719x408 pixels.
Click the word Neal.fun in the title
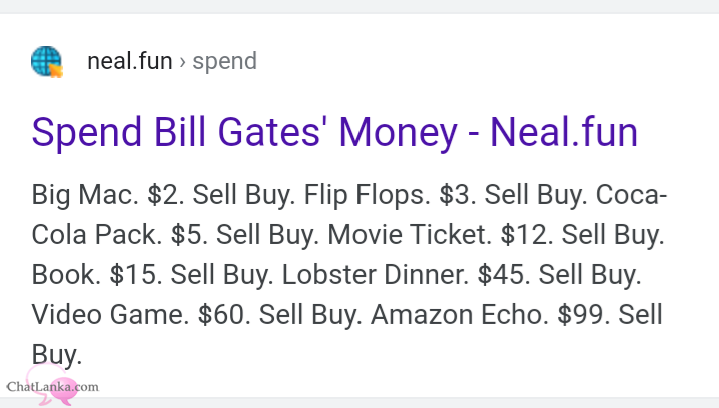(564, 132)
